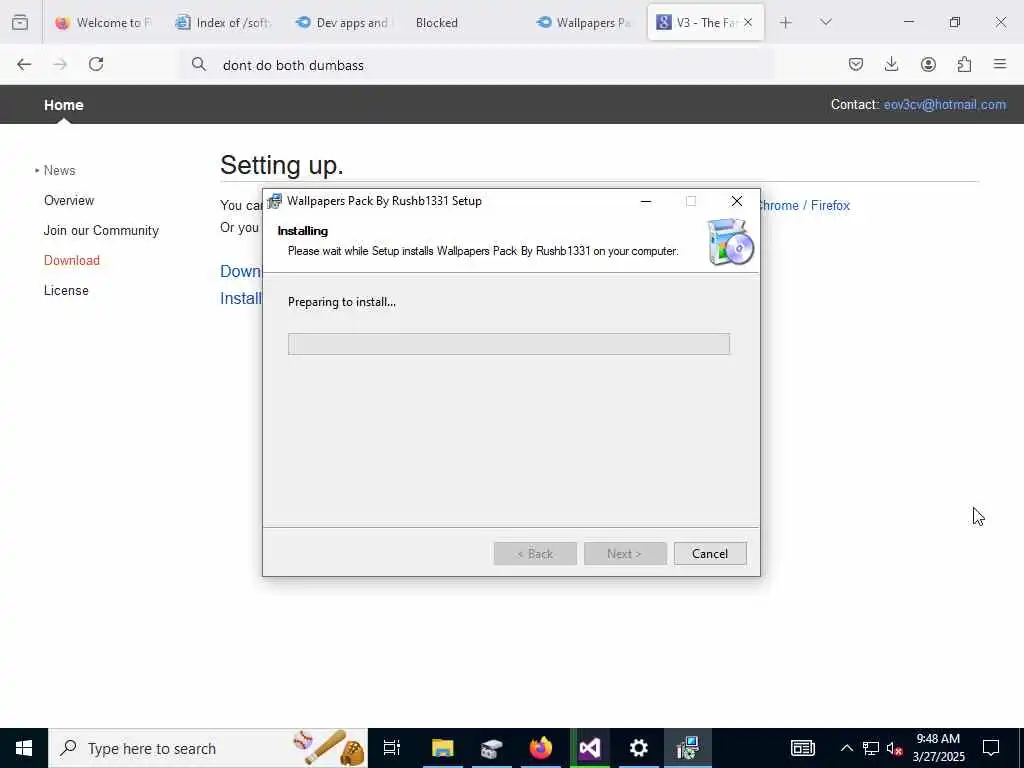Switch to the 'Welcome to' tab
This screenshot has height=768, width=1024.
point(103,22)
